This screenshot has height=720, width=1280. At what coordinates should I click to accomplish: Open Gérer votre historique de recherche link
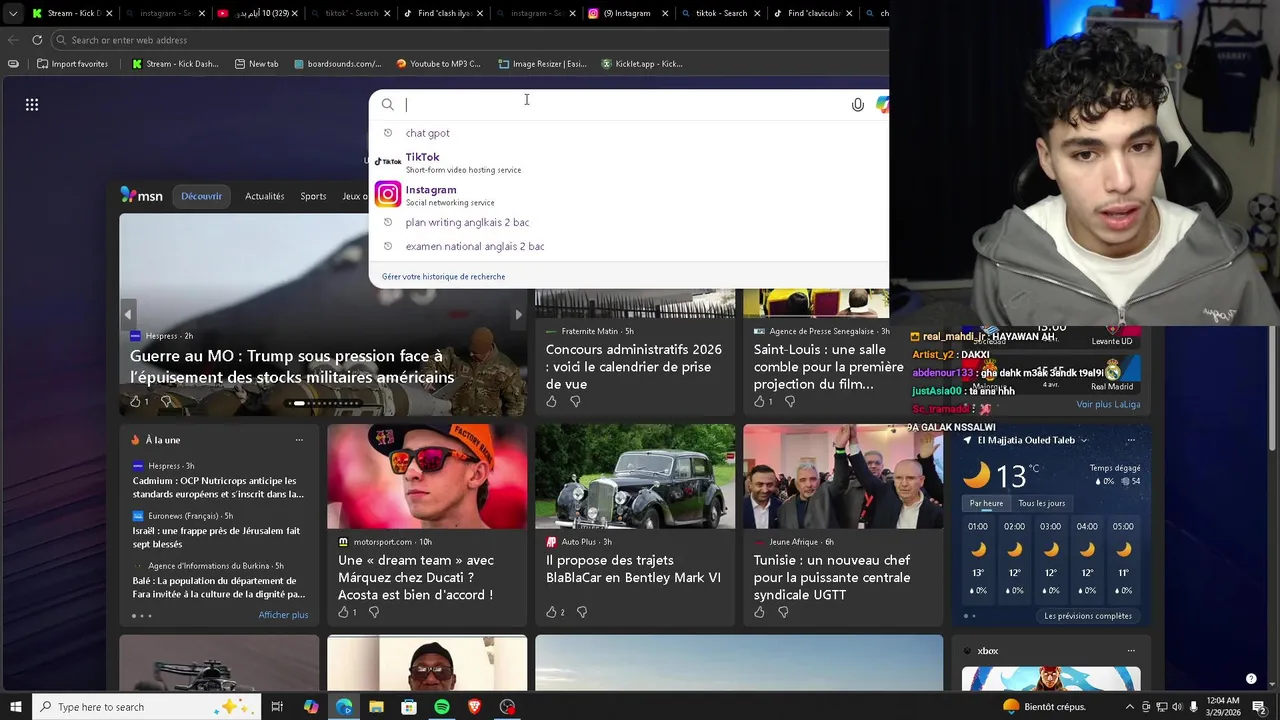click(443, 277)
